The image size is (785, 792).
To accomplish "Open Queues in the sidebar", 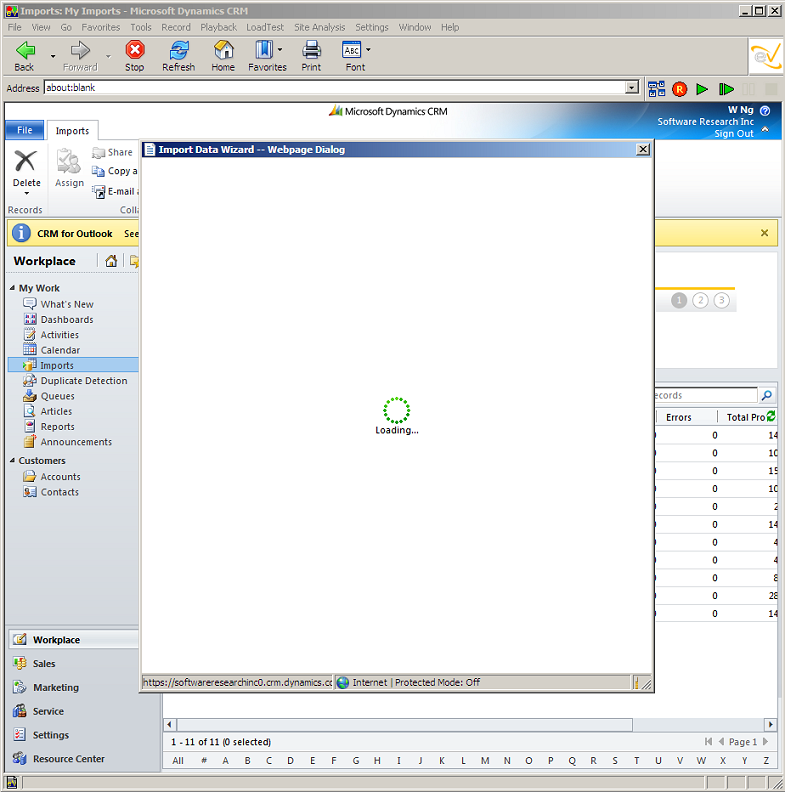I will tap(58, 396).
